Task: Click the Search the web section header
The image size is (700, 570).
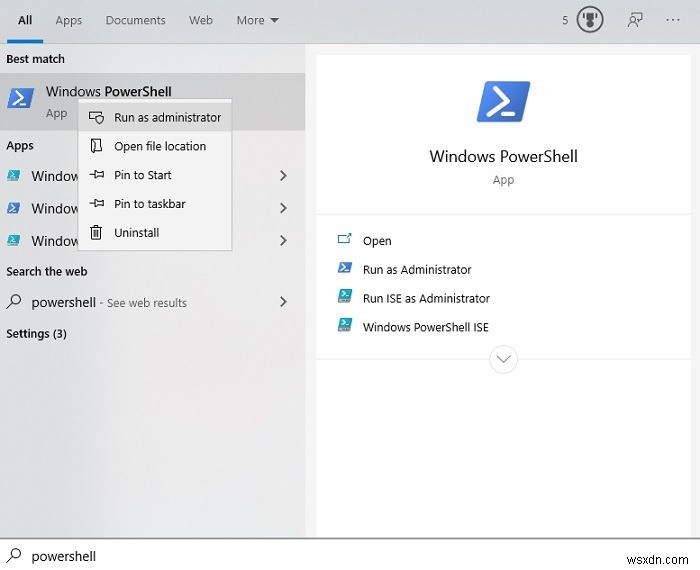Action: [46, 271]
